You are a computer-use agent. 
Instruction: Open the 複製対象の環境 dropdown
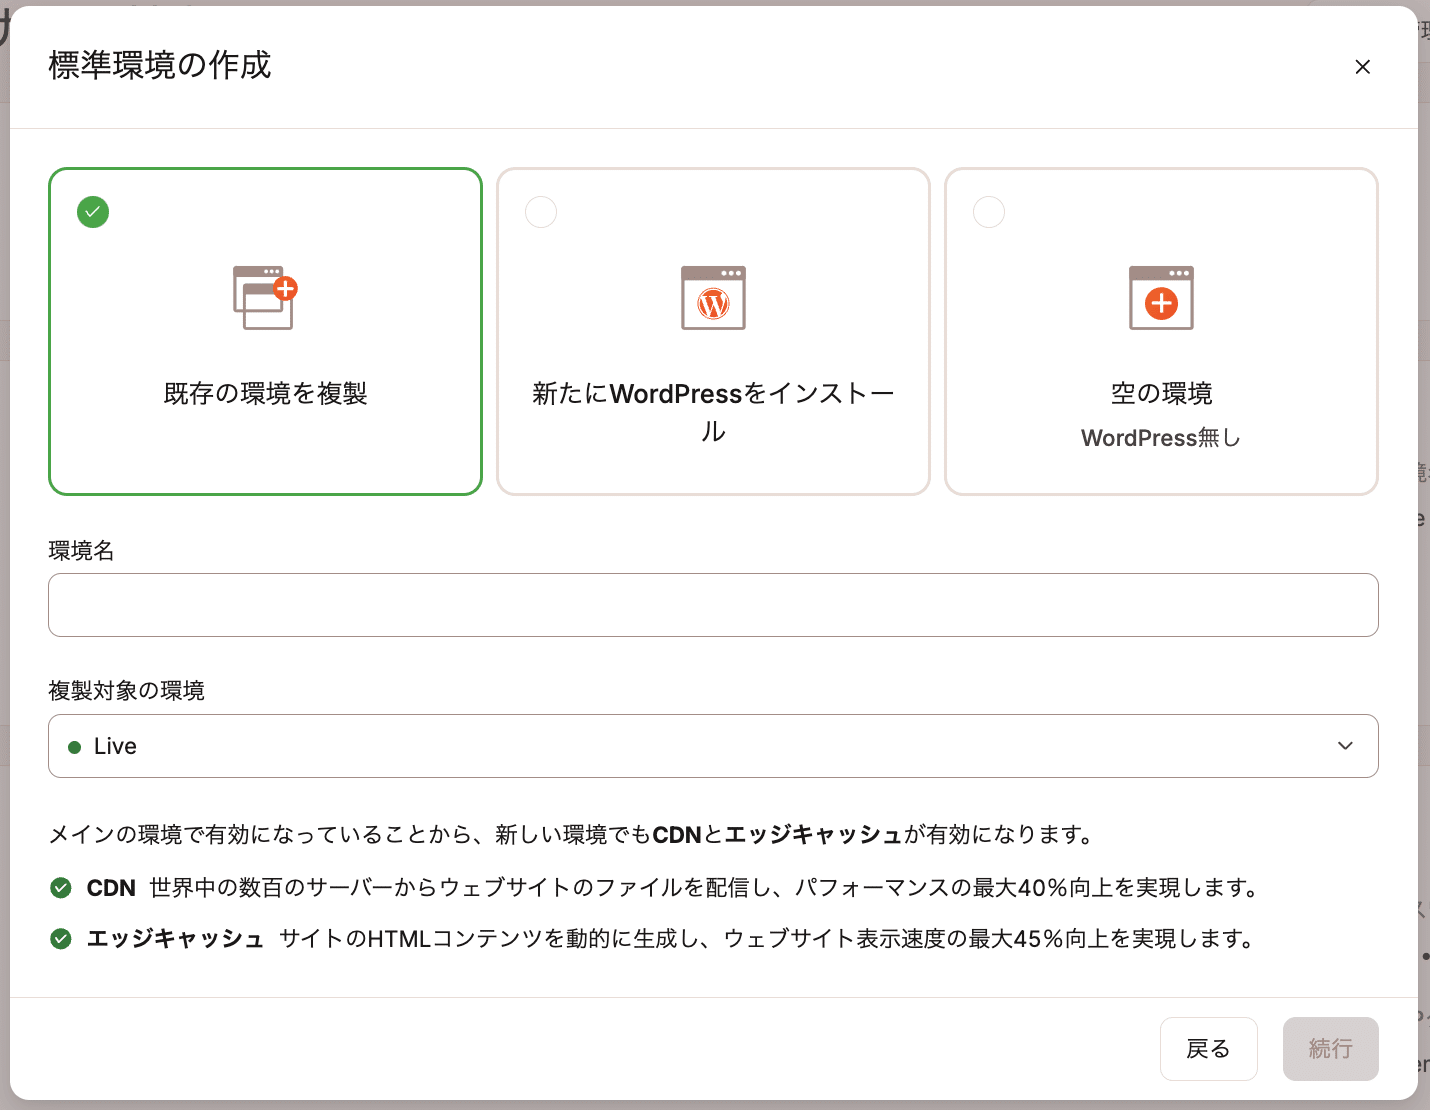pyautogui.click(x=713, y=746)
